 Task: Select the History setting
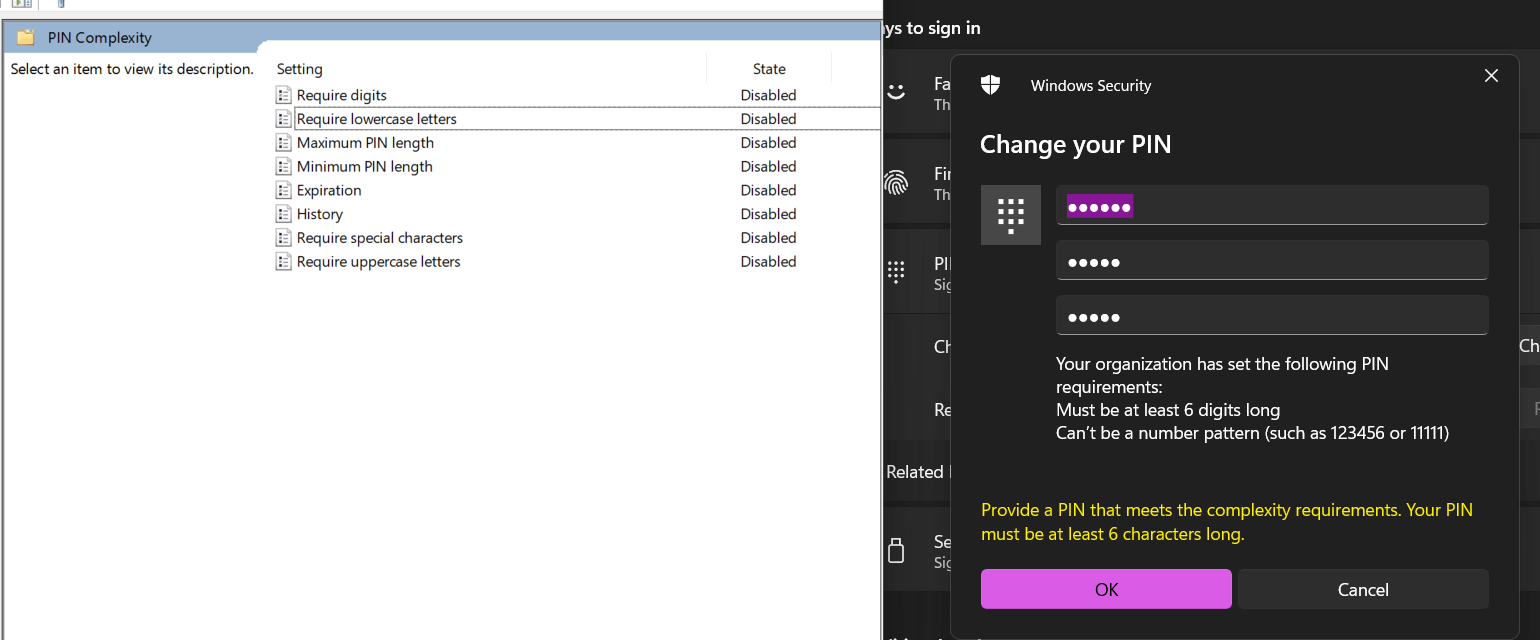point(320,214)
